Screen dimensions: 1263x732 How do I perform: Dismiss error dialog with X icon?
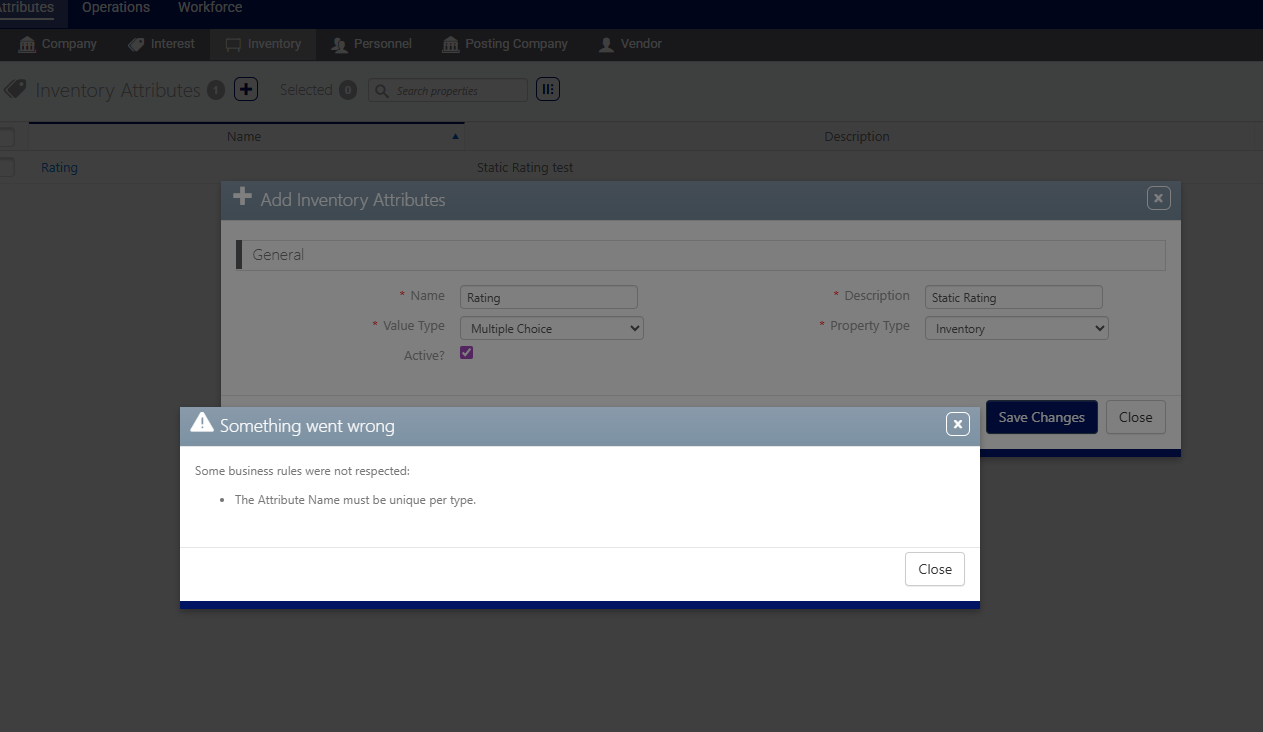957,425
